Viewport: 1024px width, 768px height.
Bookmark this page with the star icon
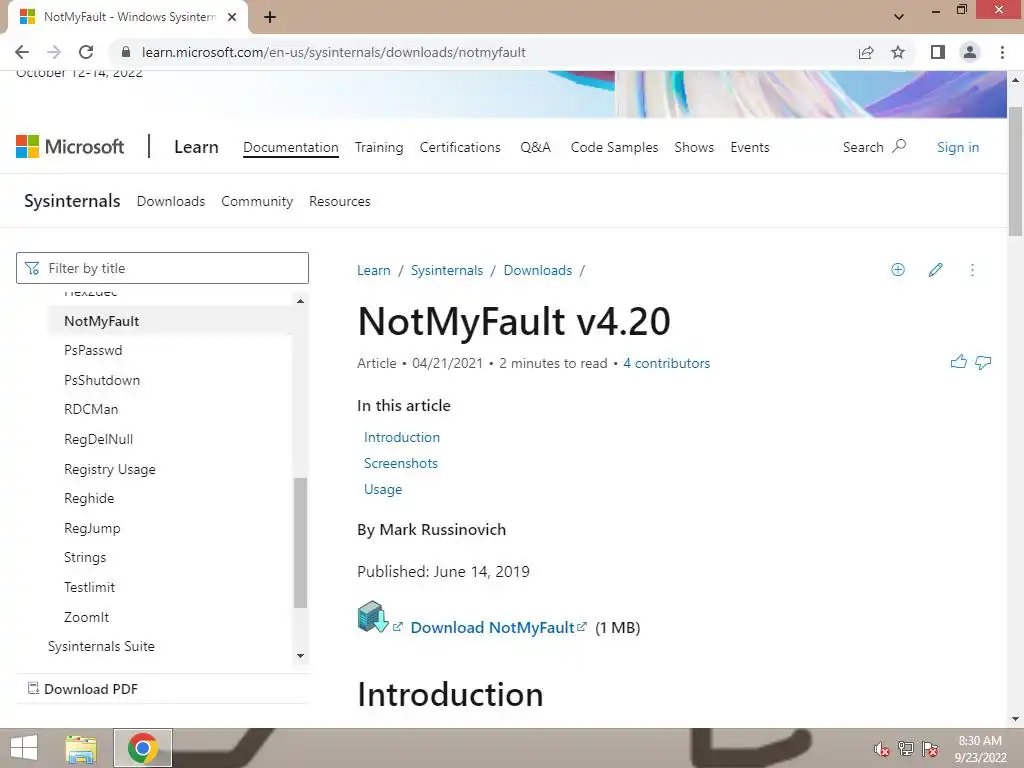[898, 52]
